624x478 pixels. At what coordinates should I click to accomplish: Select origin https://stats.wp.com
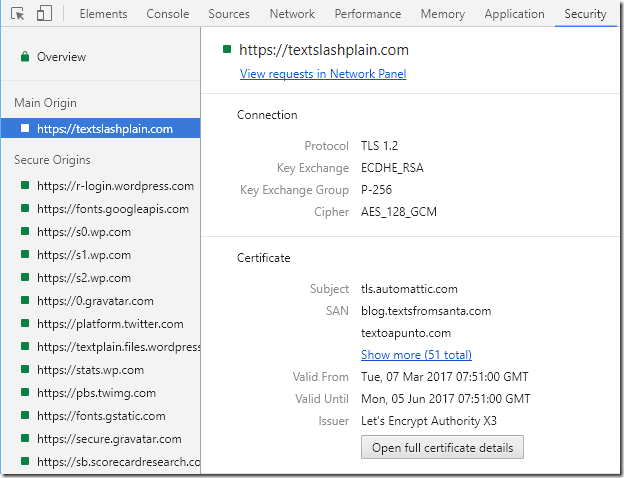coord(101,370)
